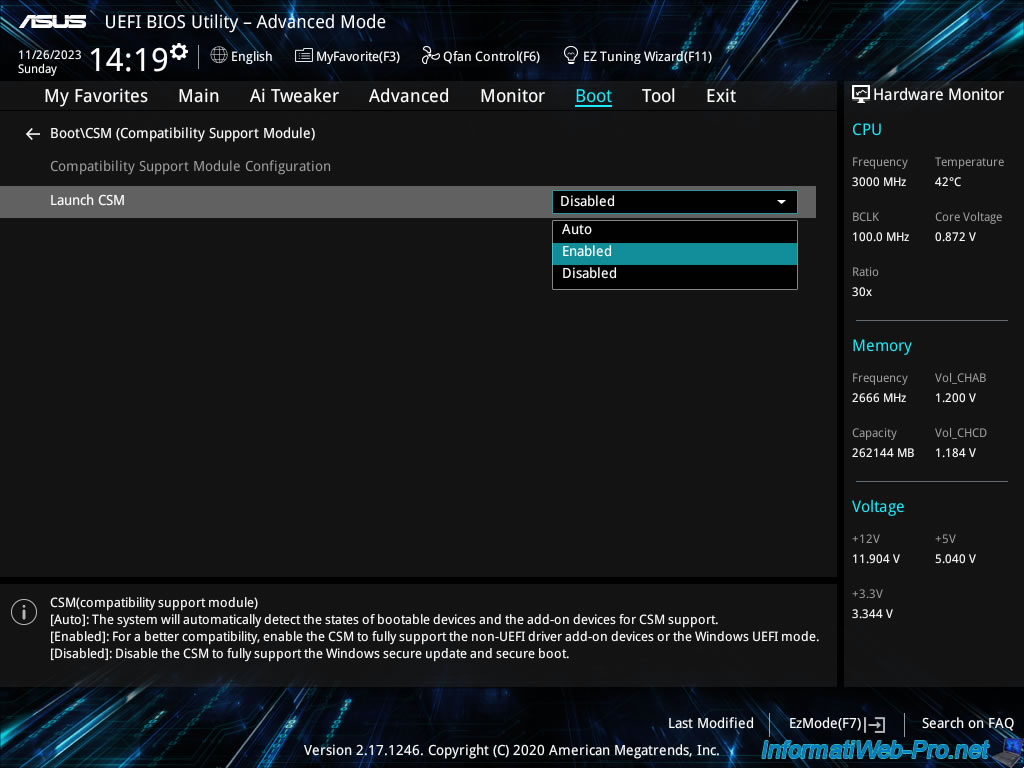Click the ASUS logo
Screen dimensions: 1024x768
(52, 22)
